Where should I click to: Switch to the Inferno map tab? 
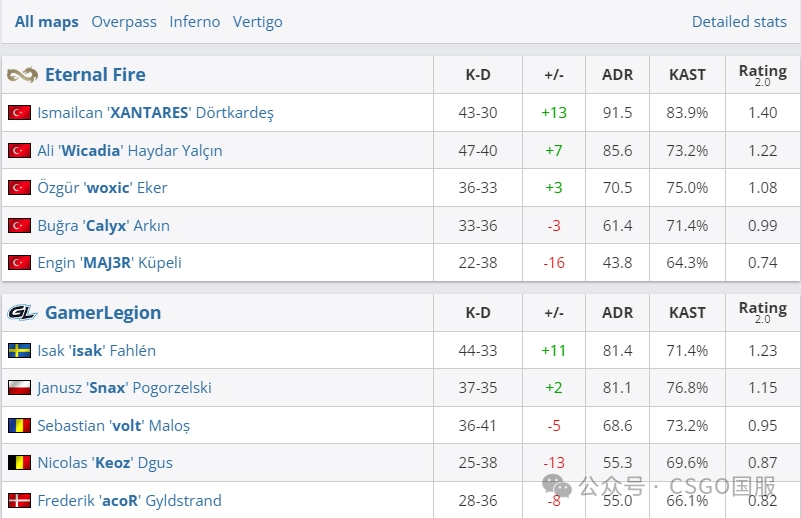195,21
